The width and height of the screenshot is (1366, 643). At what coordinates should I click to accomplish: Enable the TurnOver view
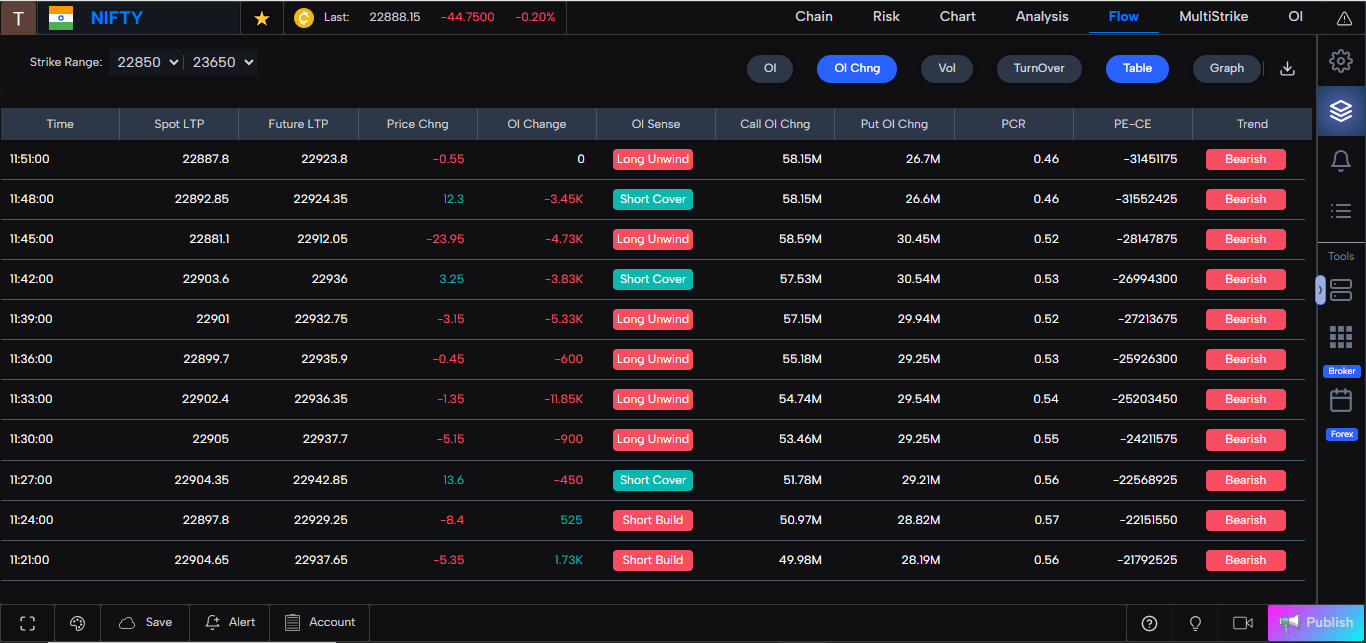coord(1039,68)
